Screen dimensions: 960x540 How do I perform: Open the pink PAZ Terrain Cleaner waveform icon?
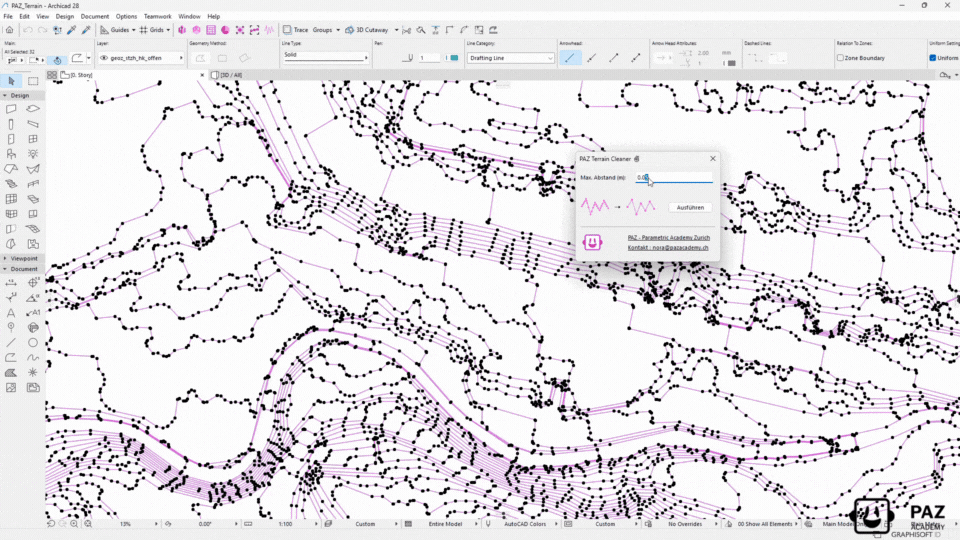tap(269, 29)
